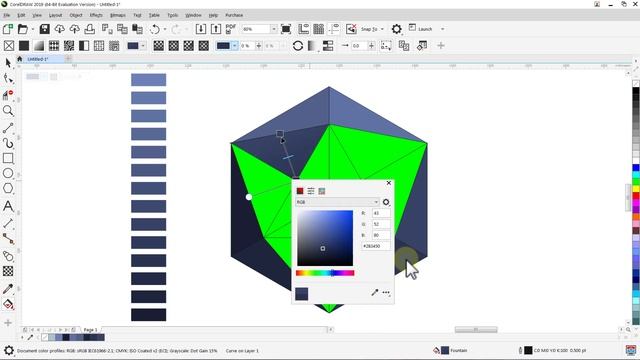Click inside the color saturation field
Screen dimensions: 640x360
click(x=325, y=238)
